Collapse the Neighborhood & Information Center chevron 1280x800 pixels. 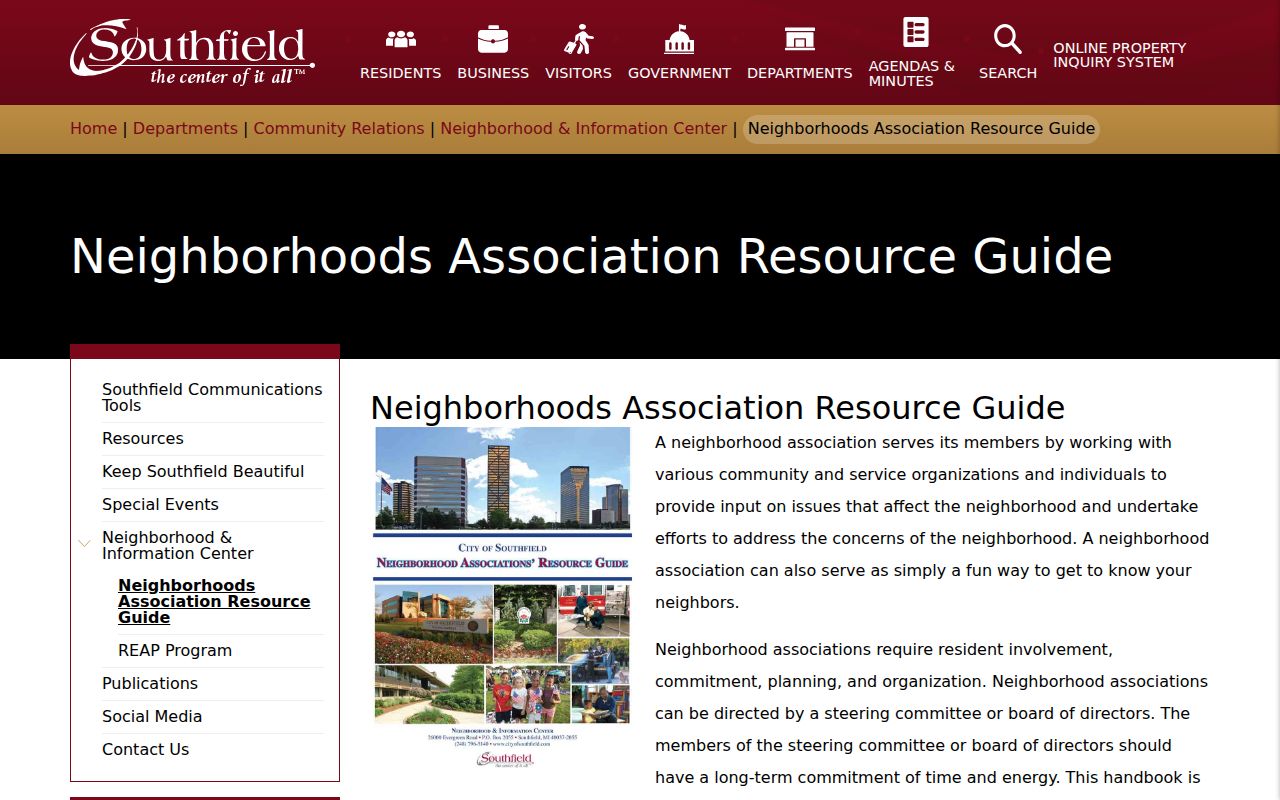(84, 544)
